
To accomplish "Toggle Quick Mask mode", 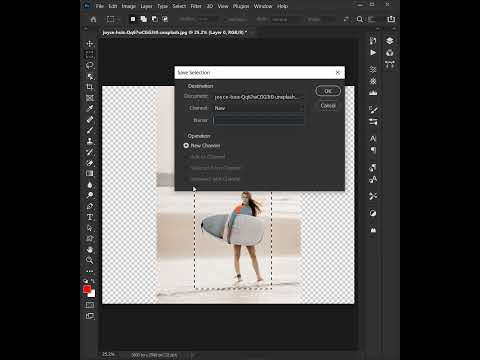I will click(90, 305).
